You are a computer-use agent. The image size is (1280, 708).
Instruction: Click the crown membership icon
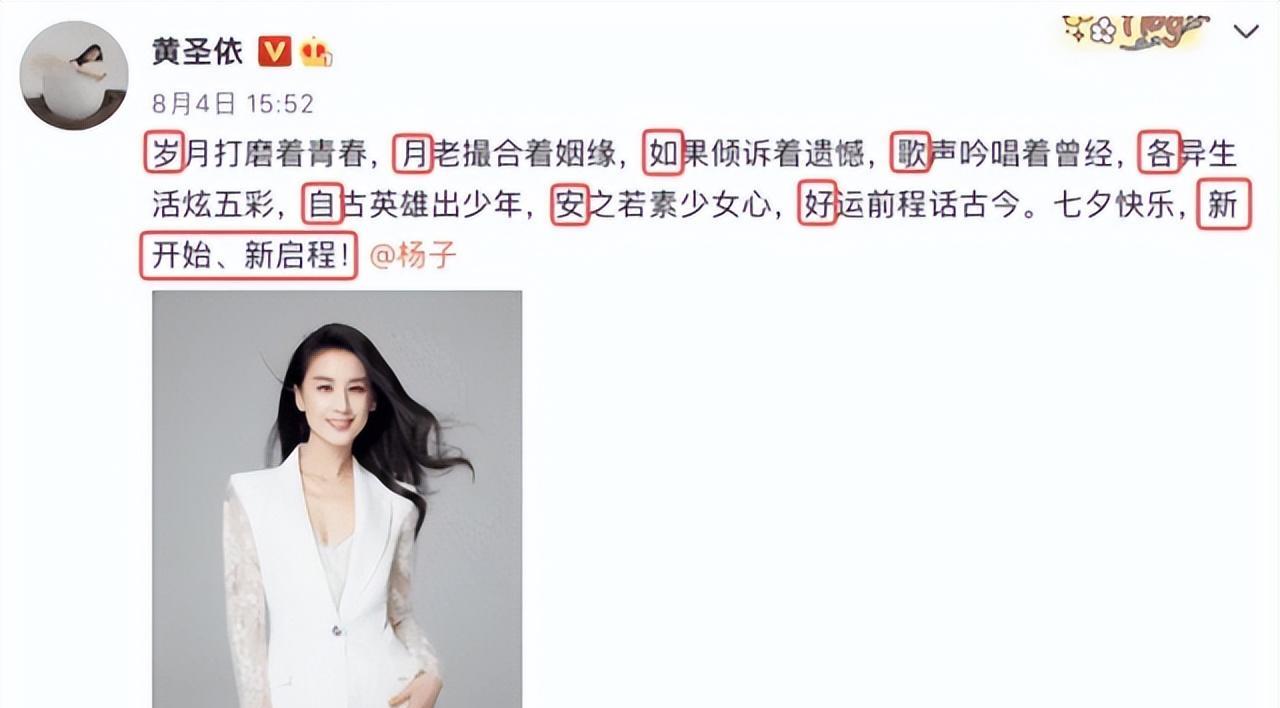[x=316, y=52]
